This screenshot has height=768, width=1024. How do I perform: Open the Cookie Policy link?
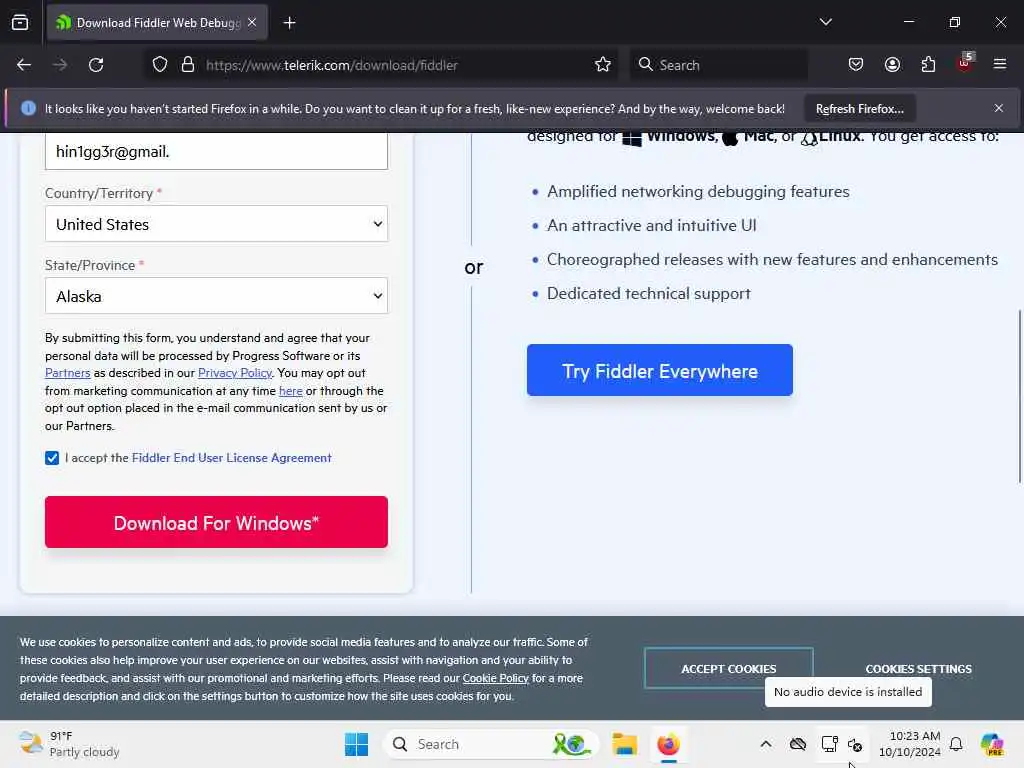point(496,679)
